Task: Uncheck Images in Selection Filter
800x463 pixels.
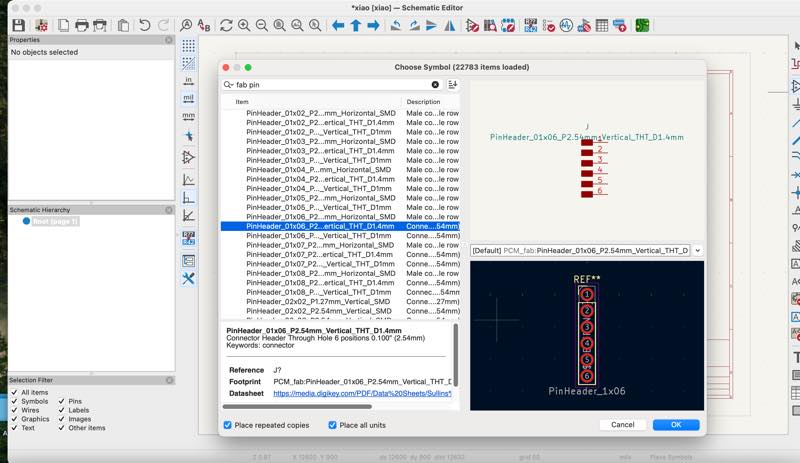Action: click(61, 419)
